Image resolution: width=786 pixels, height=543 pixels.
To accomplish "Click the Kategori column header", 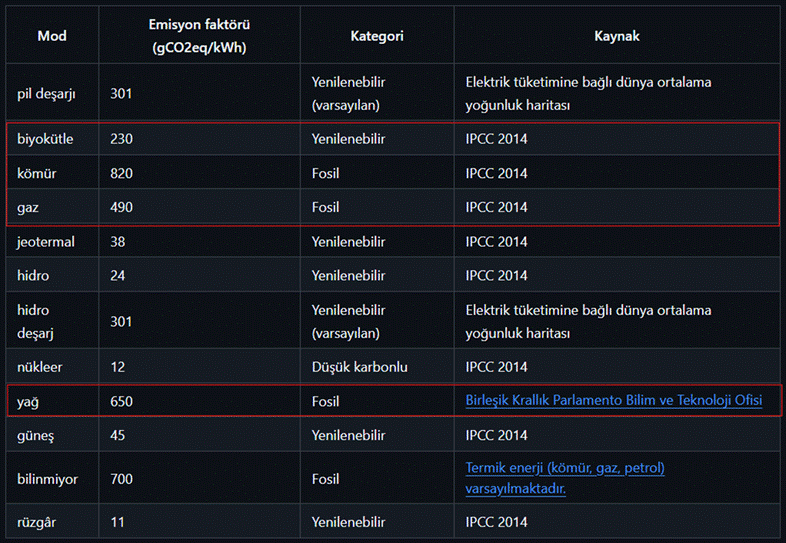I will (377, 36).
